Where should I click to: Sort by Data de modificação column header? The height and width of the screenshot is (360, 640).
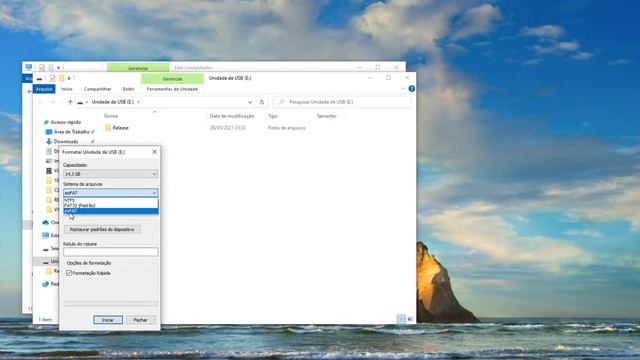(232, 116)
